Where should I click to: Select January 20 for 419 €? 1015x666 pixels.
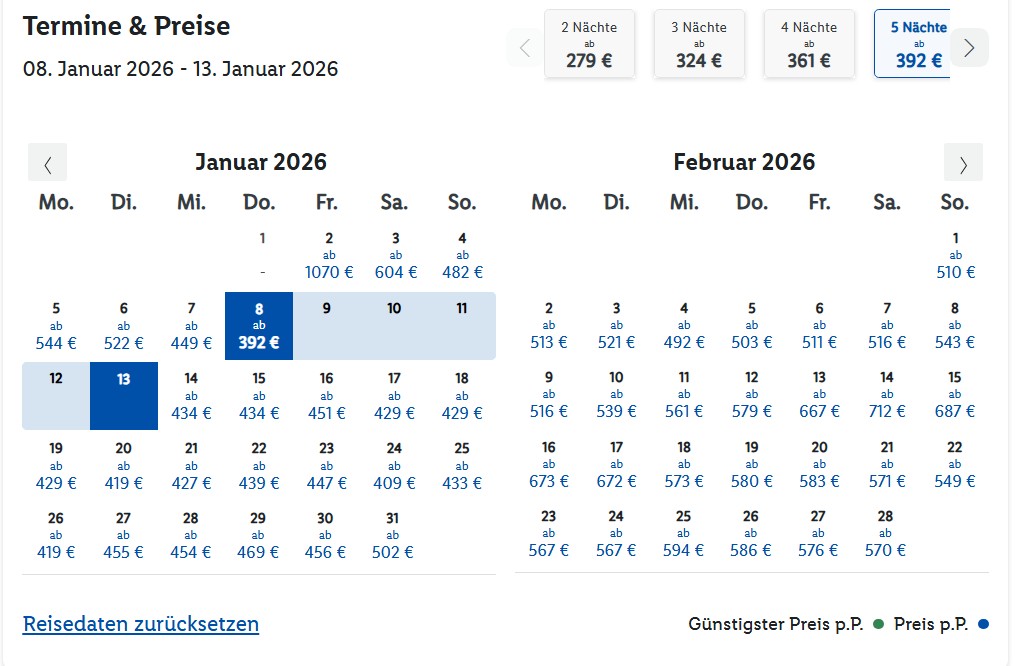pyautogui.click(x=124, y=466)
